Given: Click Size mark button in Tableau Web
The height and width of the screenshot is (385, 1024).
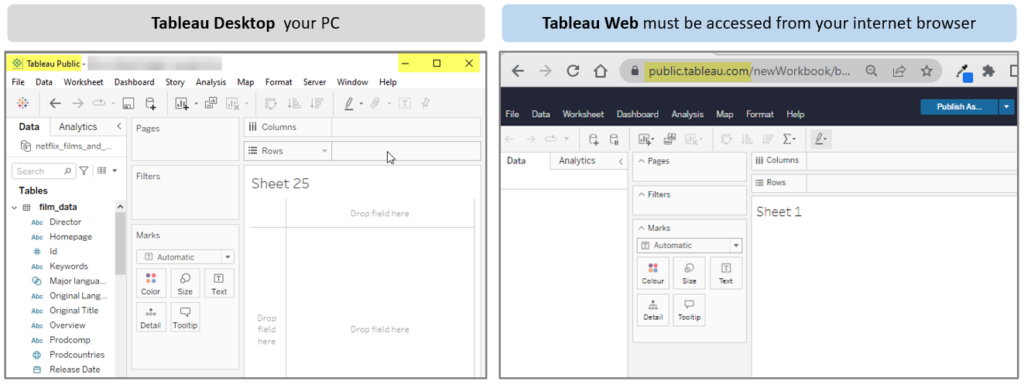Looking at the screenshot, I should pyautogui.click(x=689, y=273).
